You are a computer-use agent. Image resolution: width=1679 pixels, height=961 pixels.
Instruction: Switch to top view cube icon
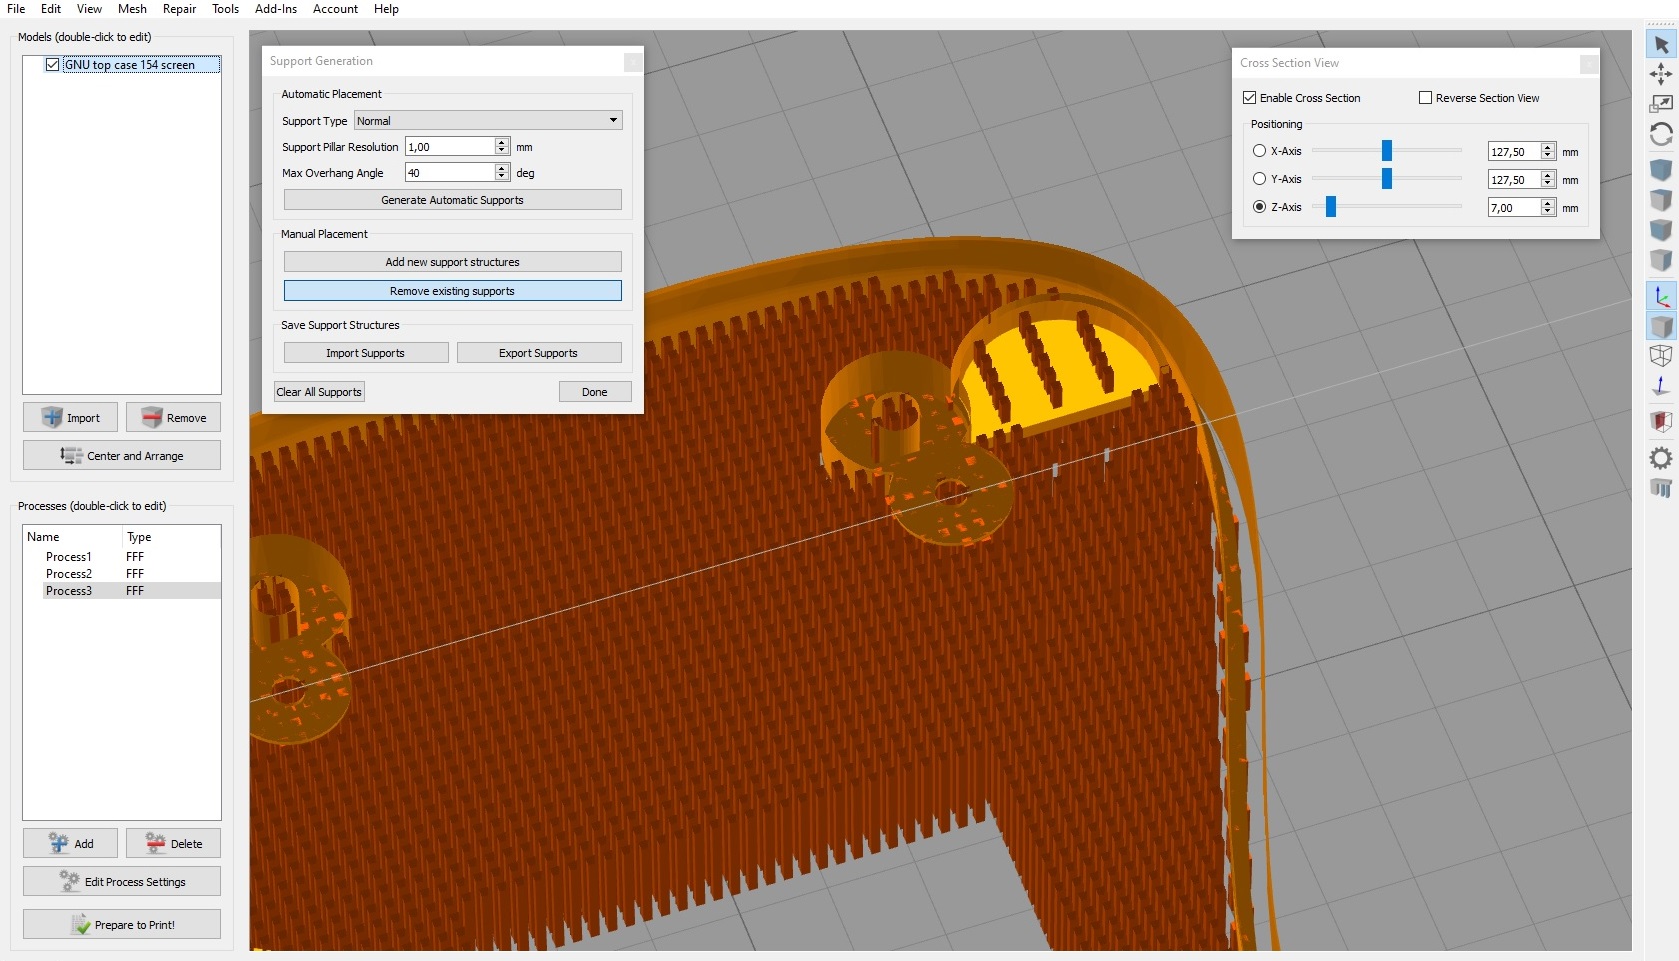point(1661,200)
